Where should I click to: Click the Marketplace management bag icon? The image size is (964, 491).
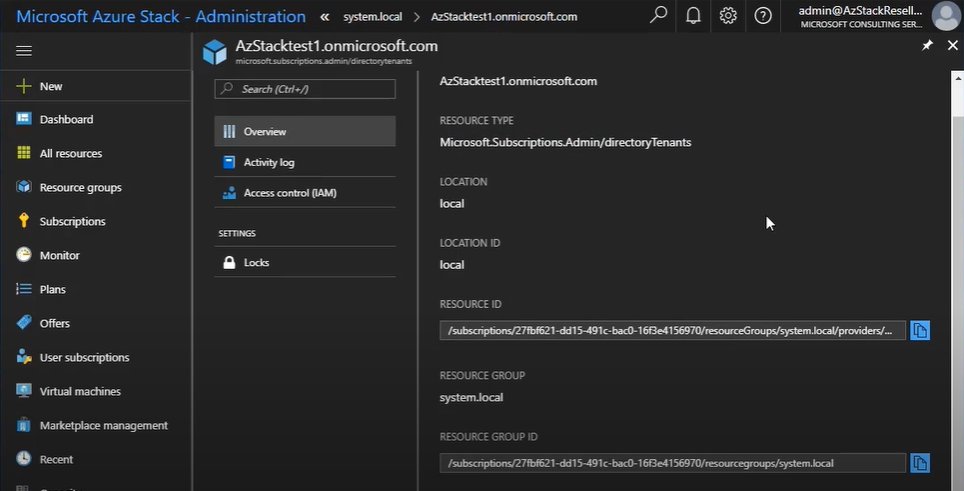click(23, 425)
